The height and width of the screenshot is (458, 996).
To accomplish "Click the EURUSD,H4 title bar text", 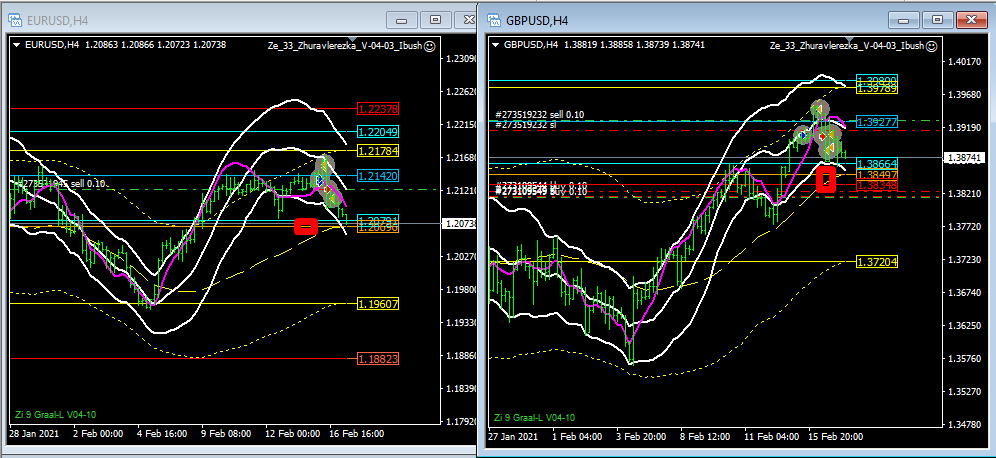I will [57, 21].
